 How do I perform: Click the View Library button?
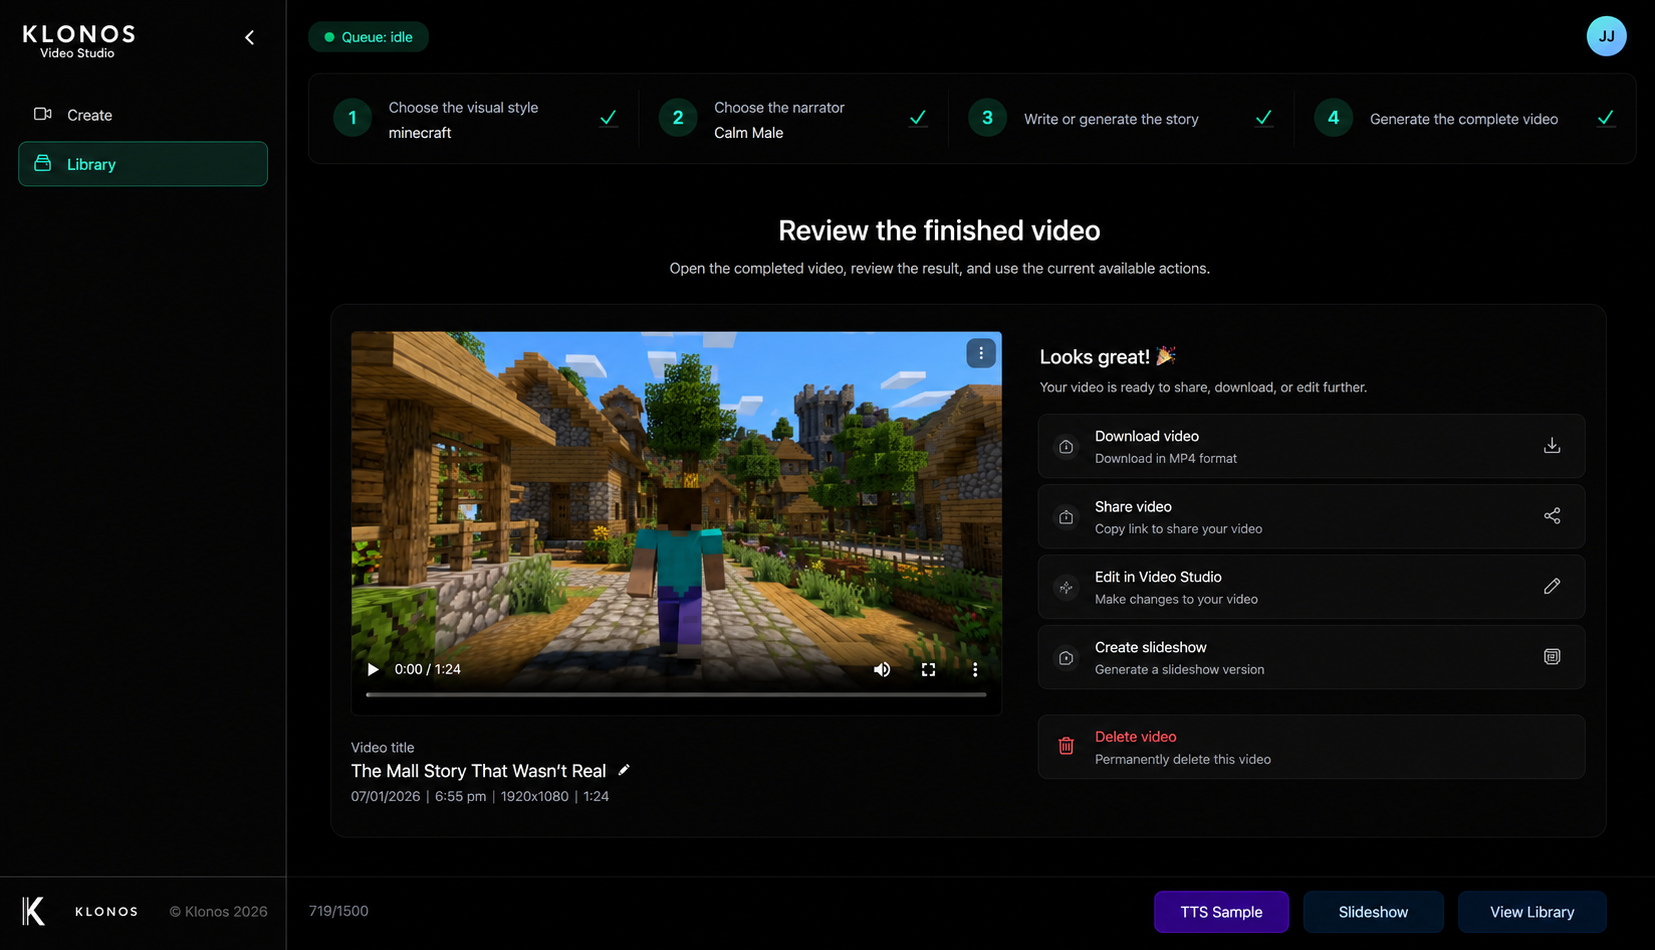[x=1532, y=912]
